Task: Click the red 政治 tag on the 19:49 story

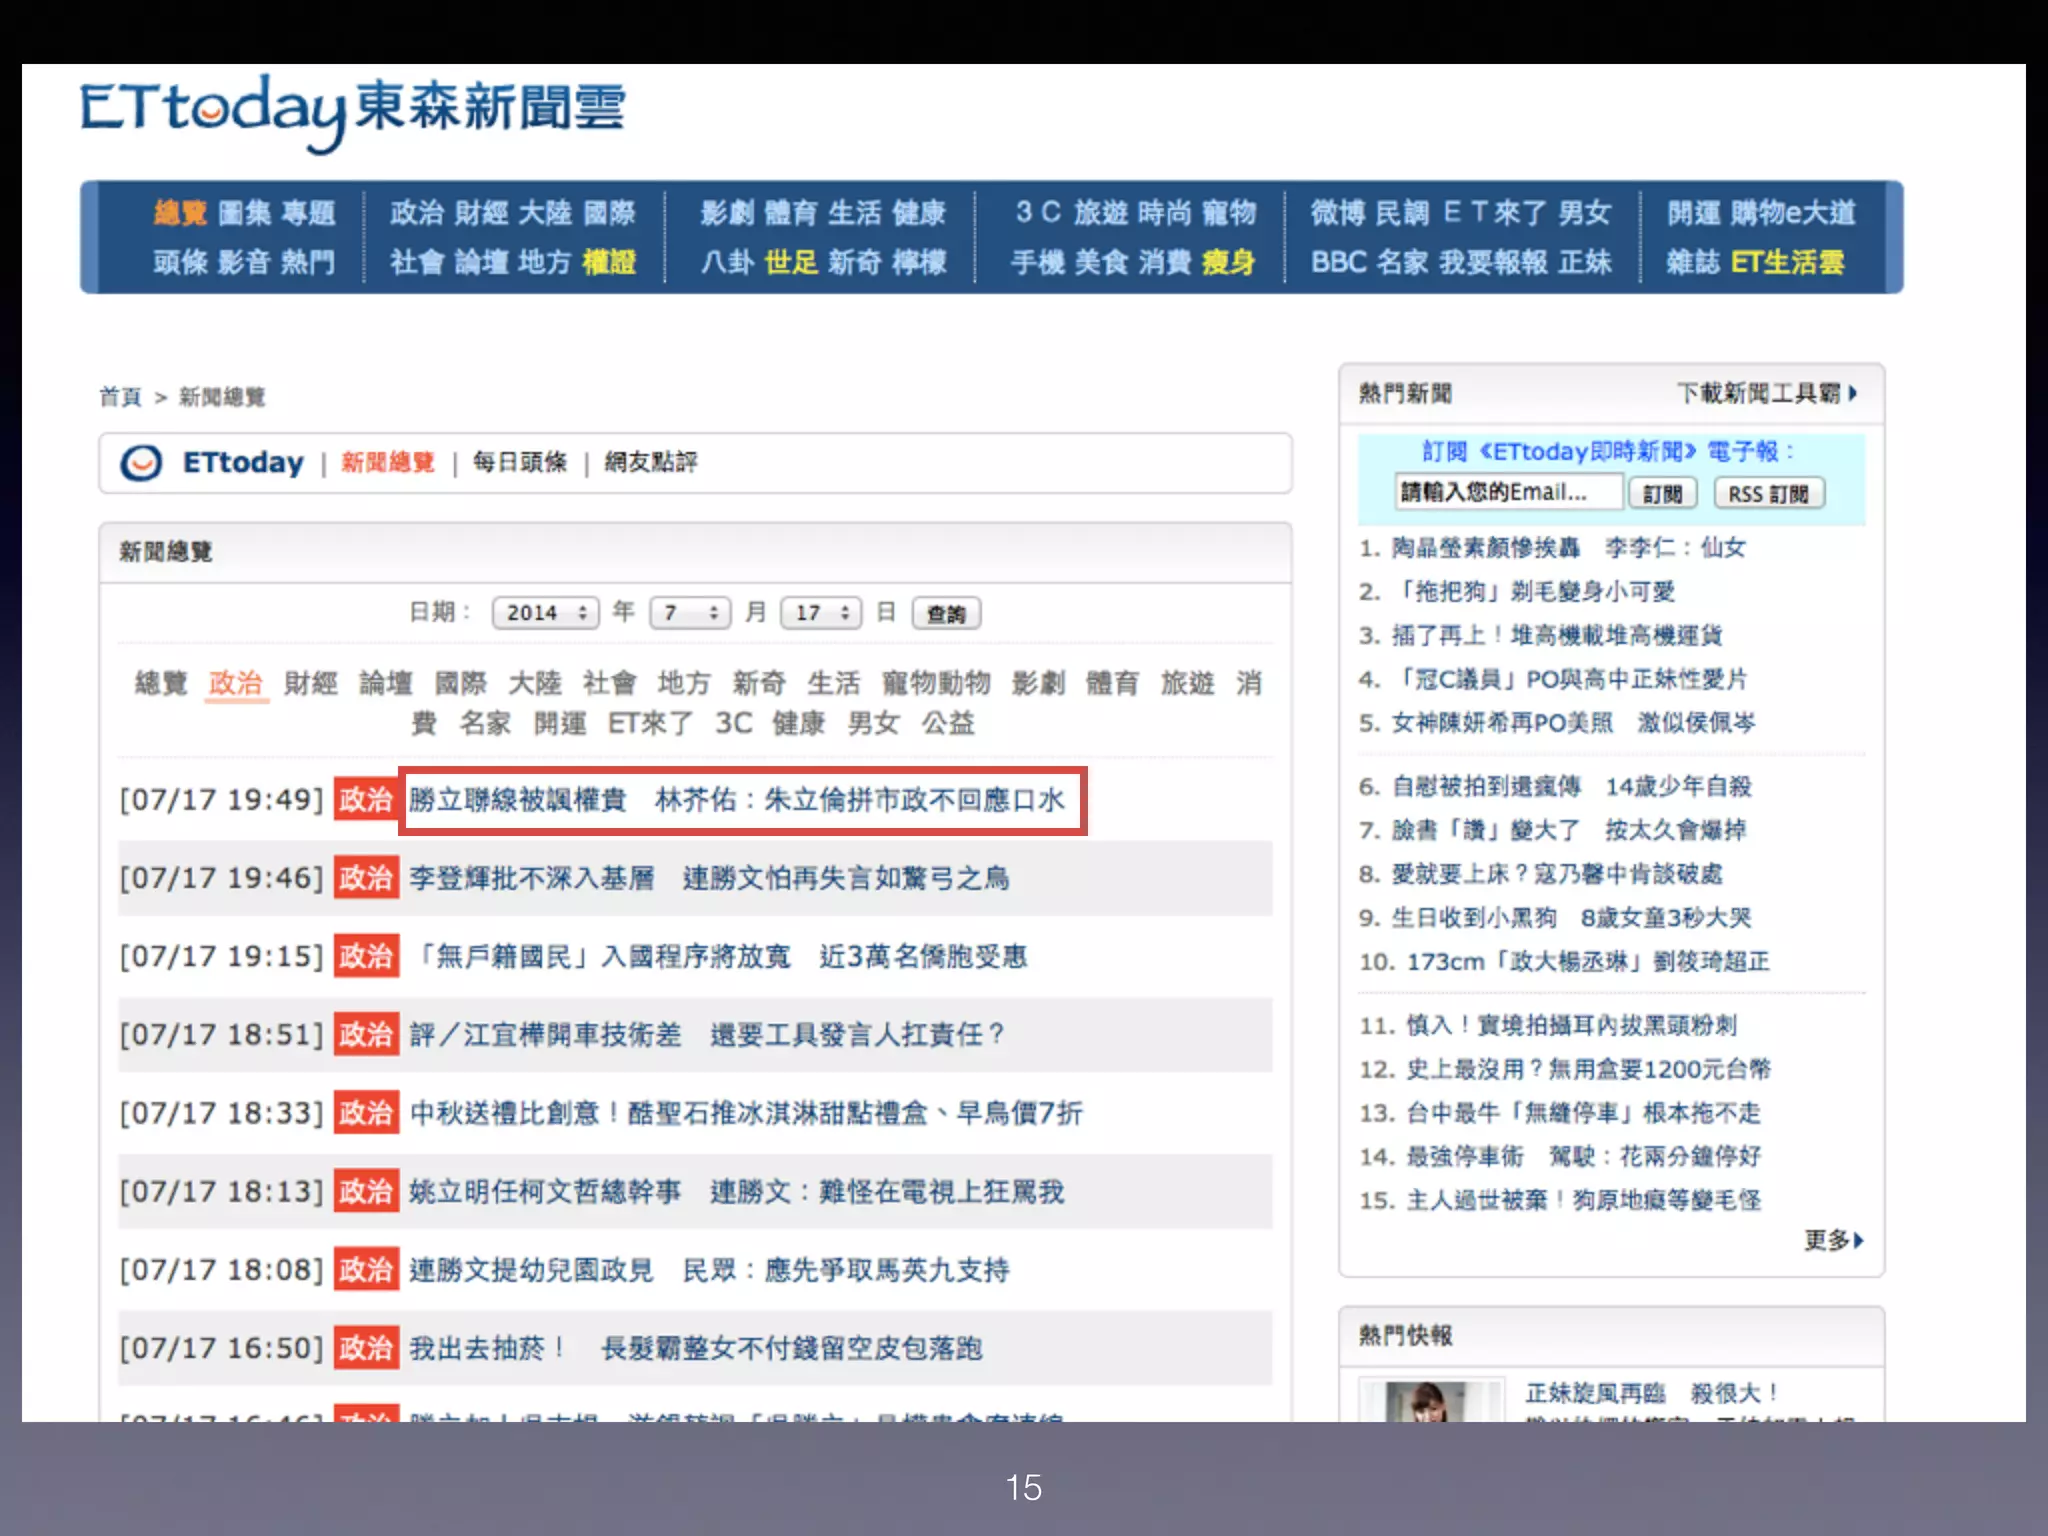Action: [366, 800]
